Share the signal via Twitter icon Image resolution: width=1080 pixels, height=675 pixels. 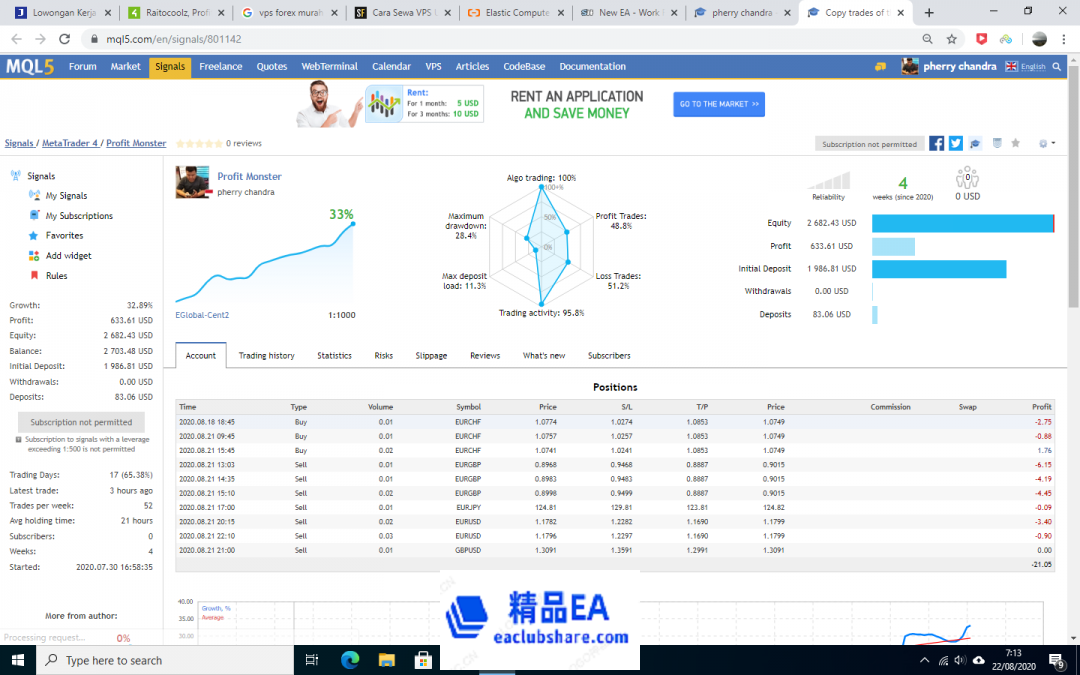coord(956,144)
